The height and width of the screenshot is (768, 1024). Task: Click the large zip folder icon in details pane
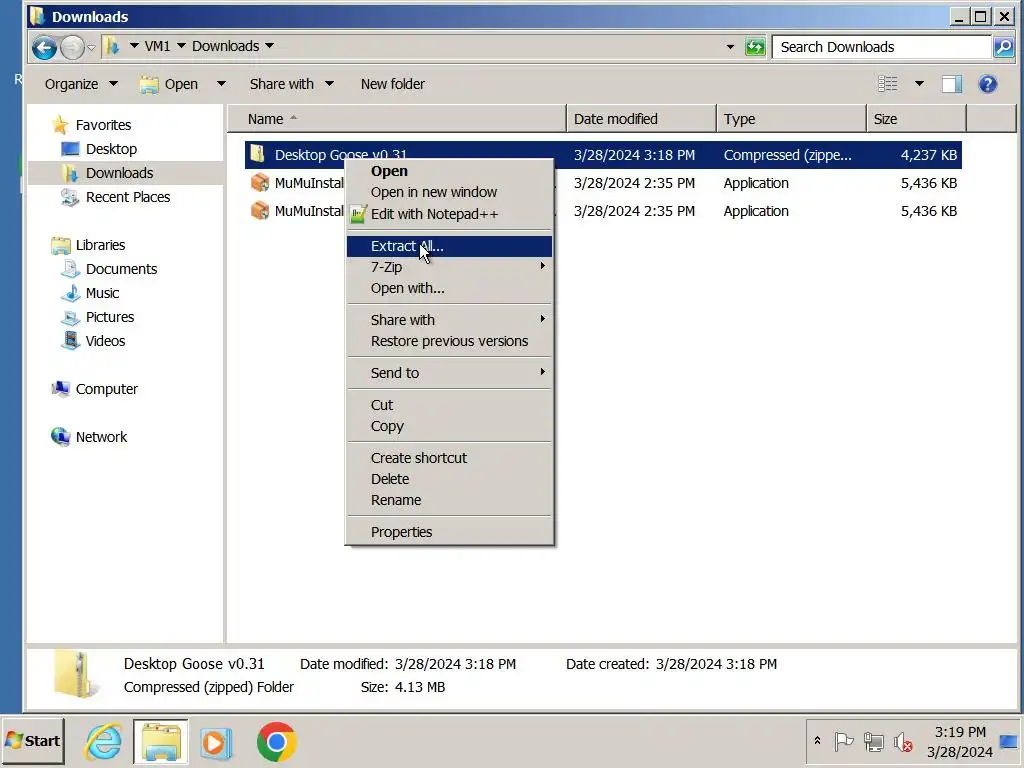(77, 675)
